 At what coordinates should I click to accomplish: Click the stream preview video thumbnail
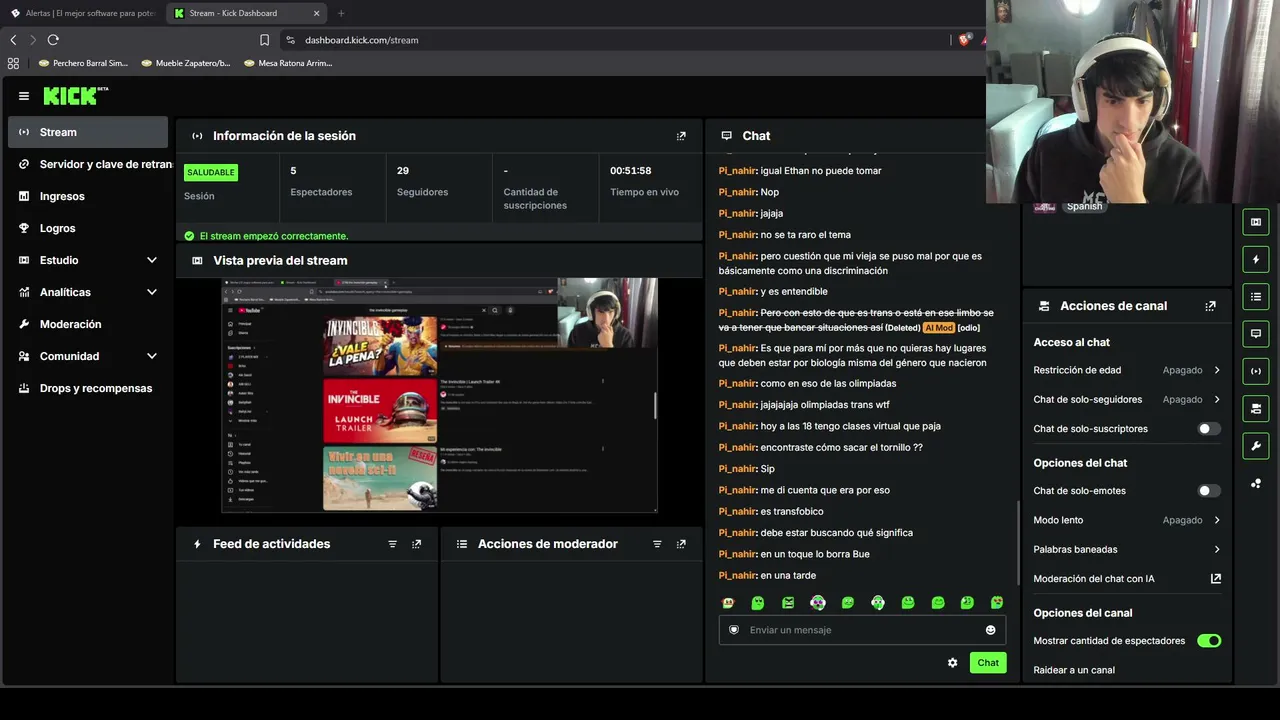point(439,395)
